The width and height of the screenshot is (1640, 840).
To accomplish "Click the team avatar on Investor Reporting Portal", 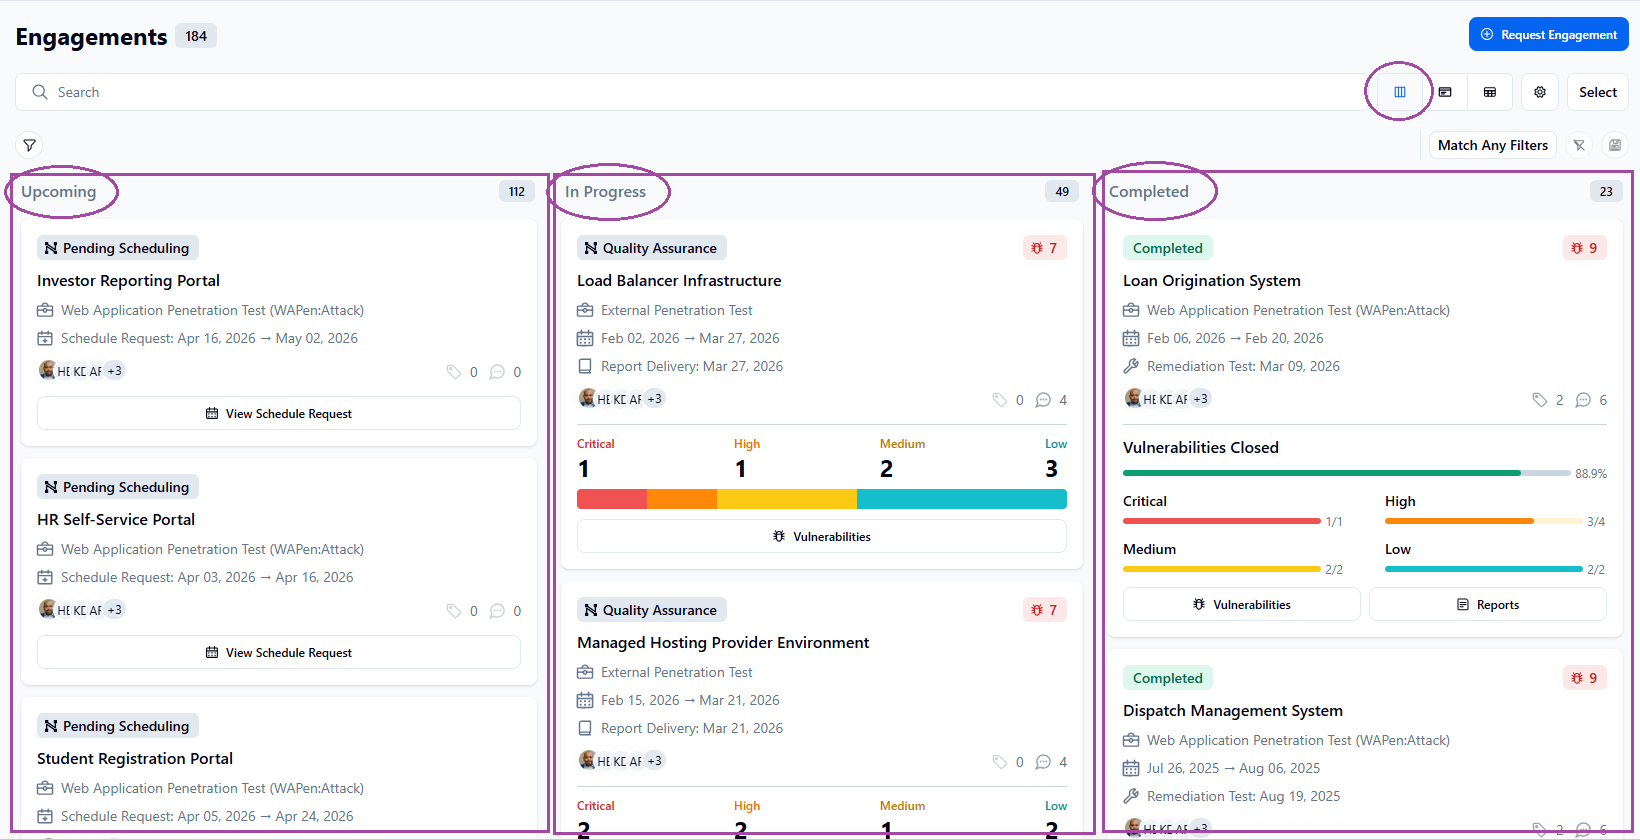I will pos(47,370).
